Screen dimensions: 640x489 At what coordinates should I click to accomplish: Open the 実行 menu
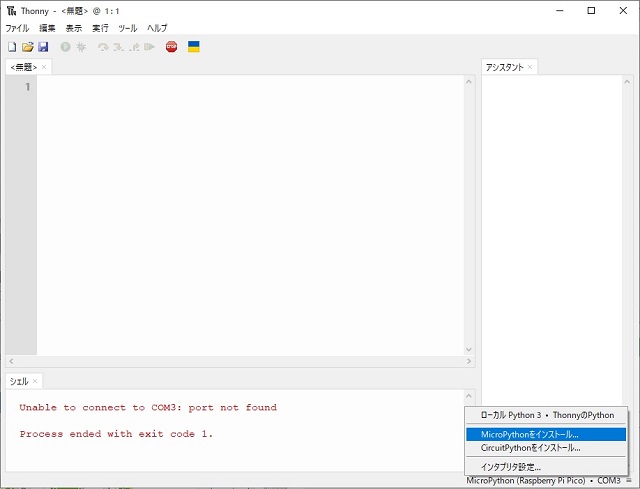point(100,28)
